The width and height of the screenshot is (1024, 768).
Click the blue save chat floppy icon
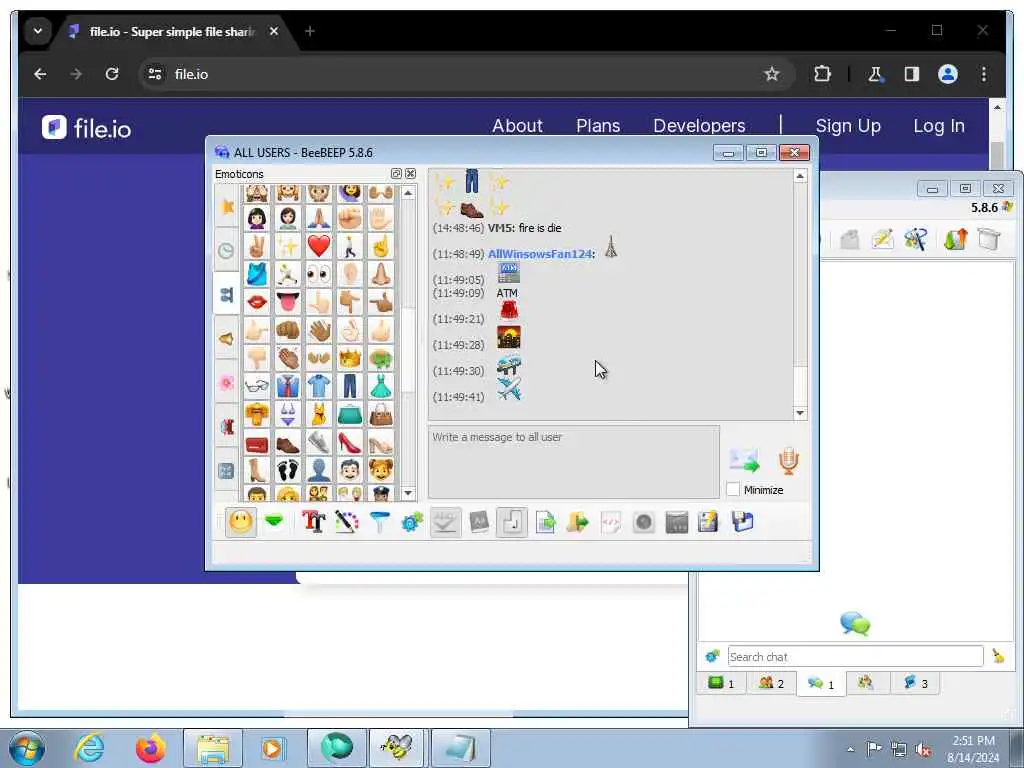pyautogui.click(x=743, y=522)
